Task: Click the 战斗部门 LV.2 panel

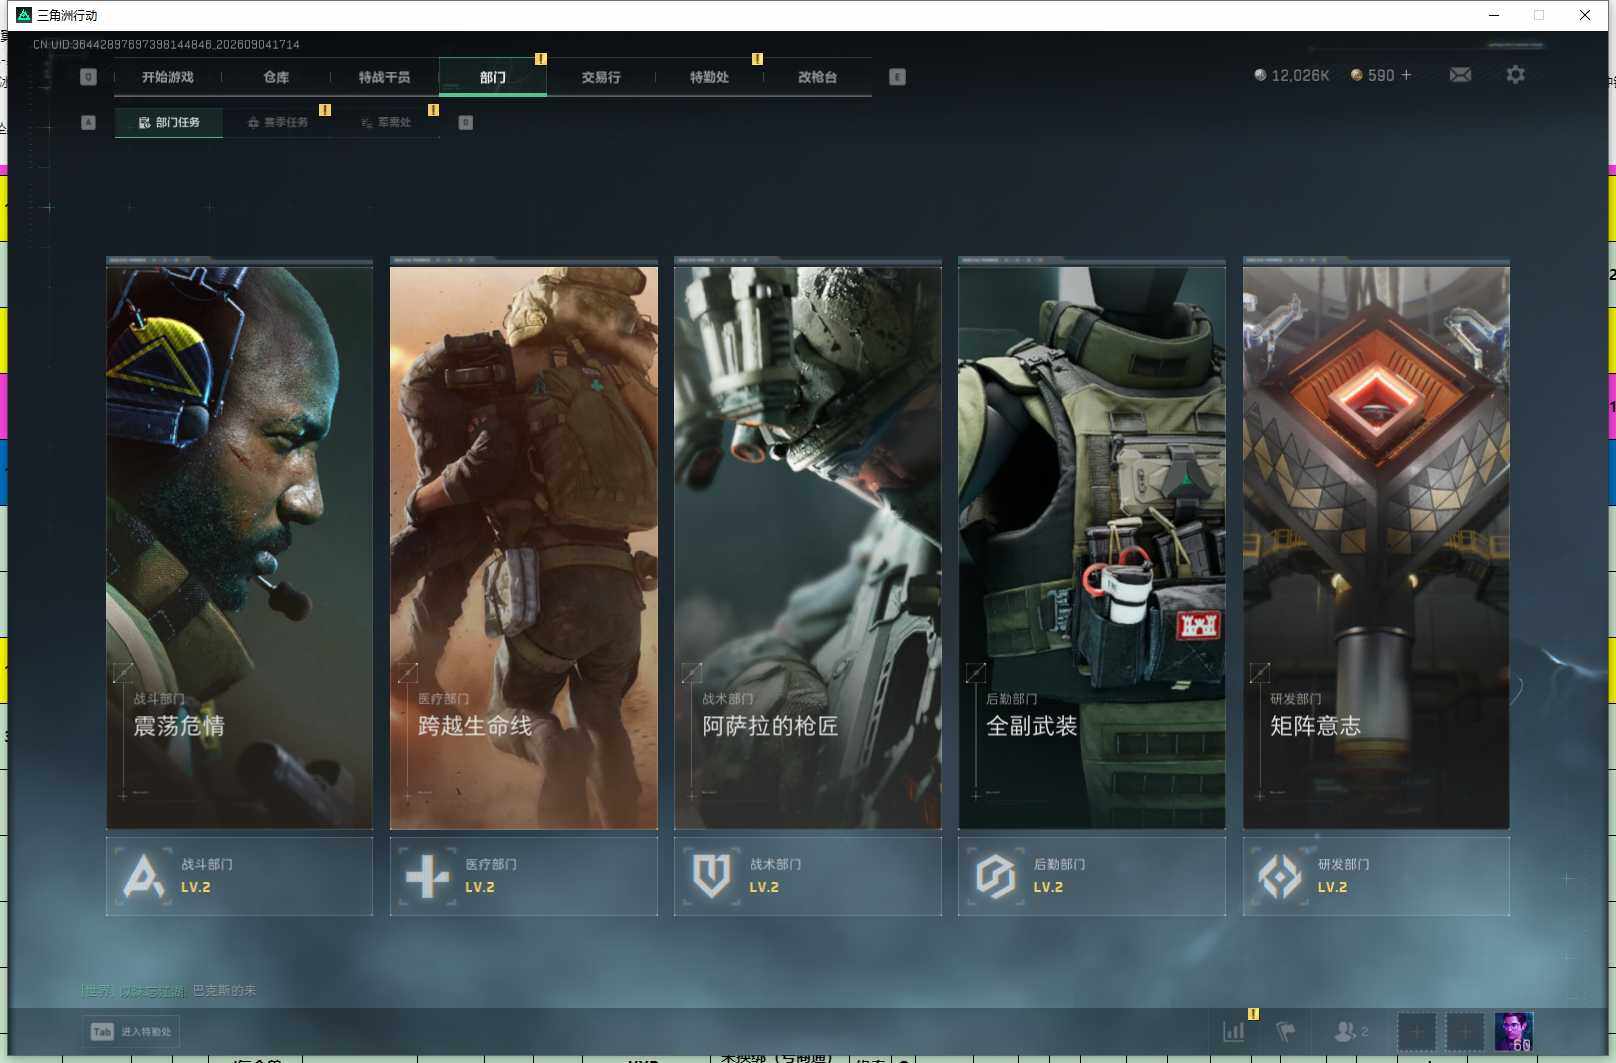Action: tap(239, 876)
